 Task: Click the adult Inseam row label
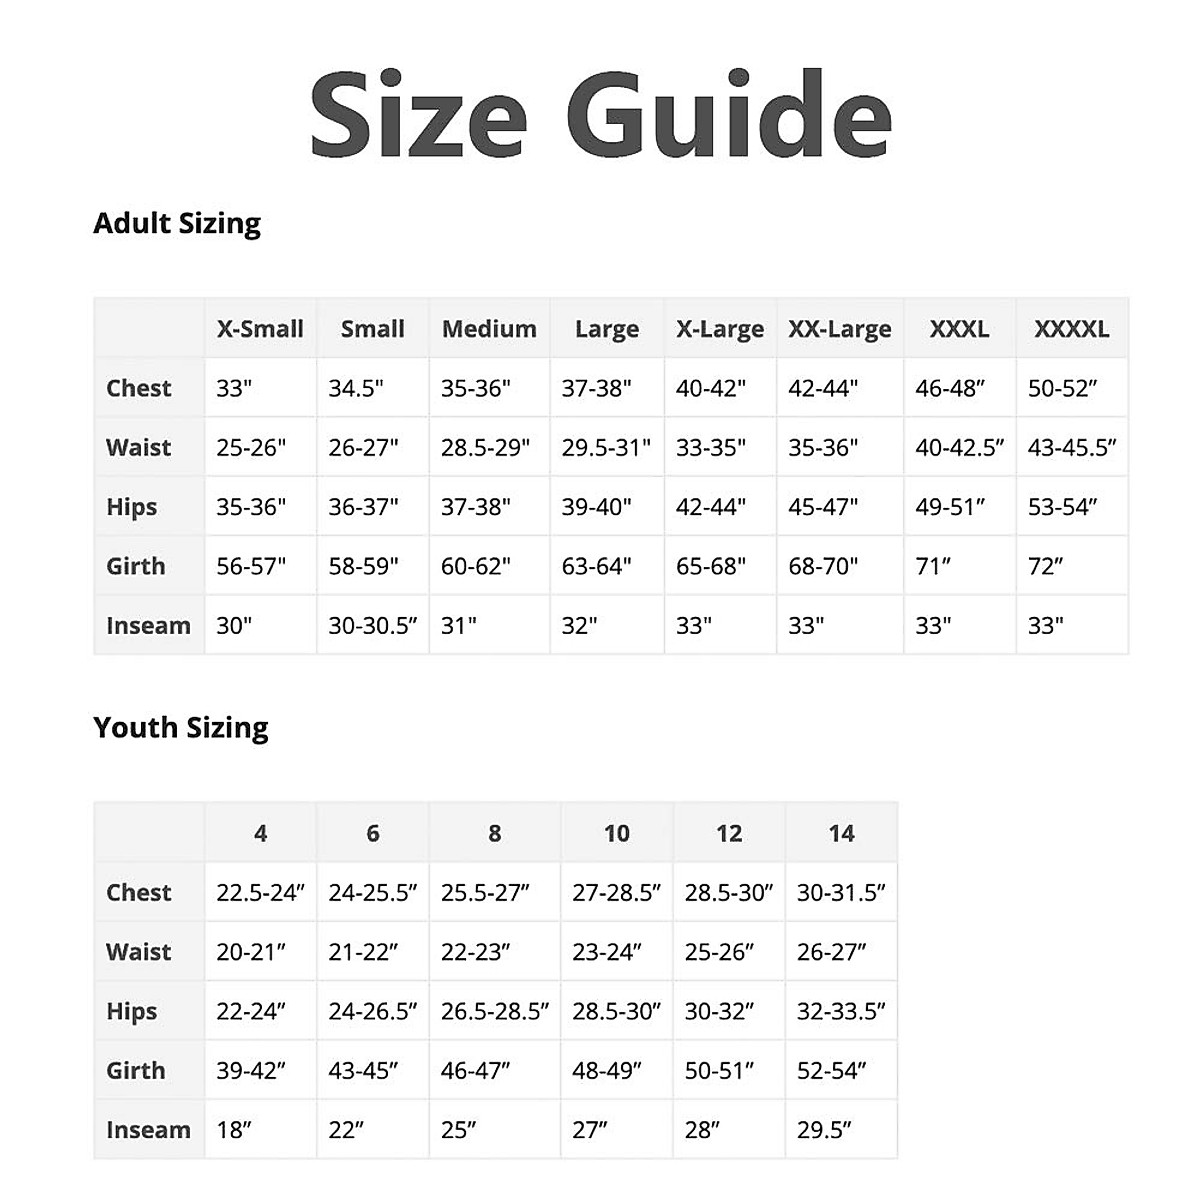(148, 625)
